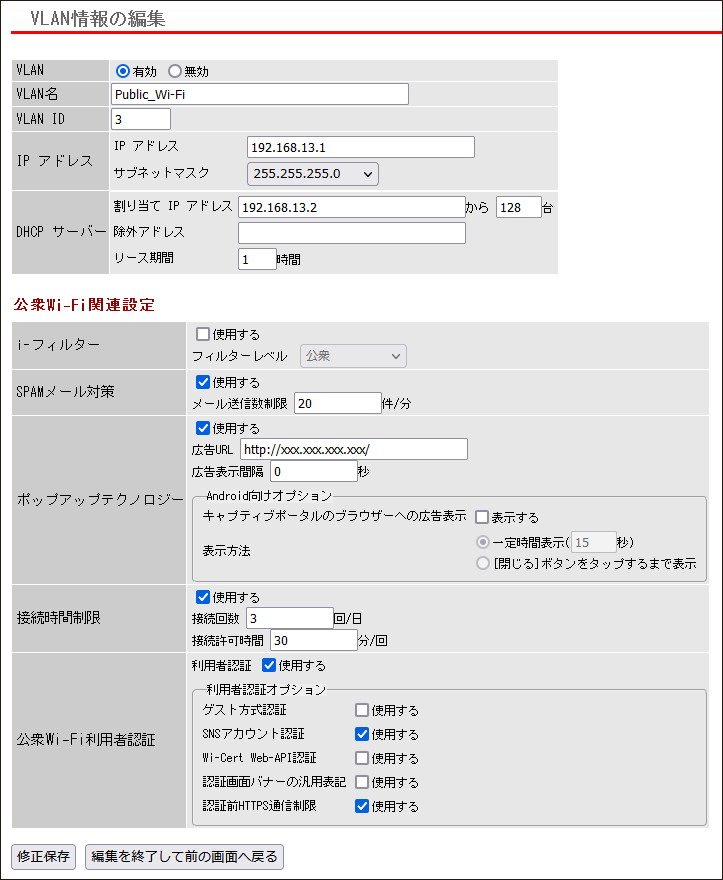Toggle the ポップアップテクノロジー 使用する checkbox
This screenshot has width=723, height=880.
pyautogui.click(x=203, y=428)
